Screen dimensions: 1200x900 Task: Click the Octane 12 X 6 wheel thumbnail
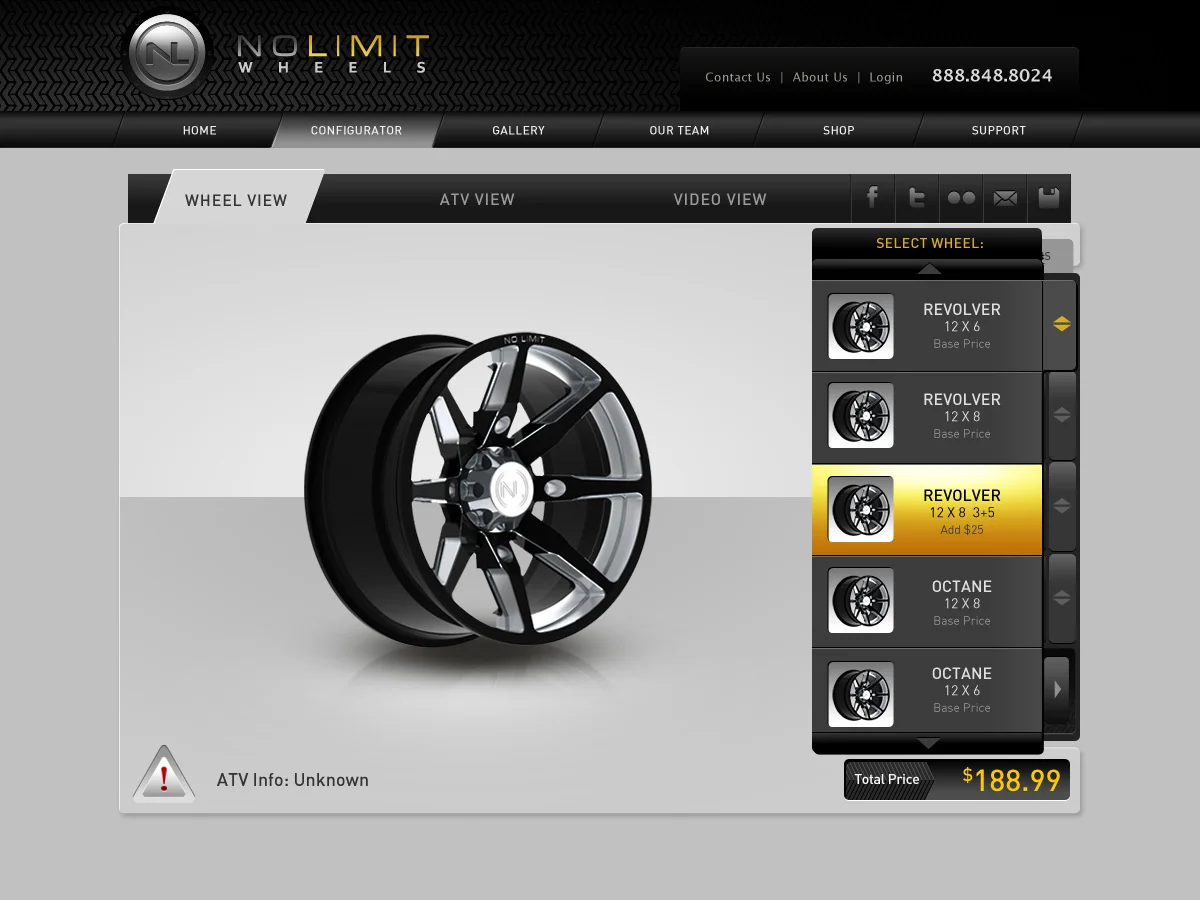click(x=861, y=694)
